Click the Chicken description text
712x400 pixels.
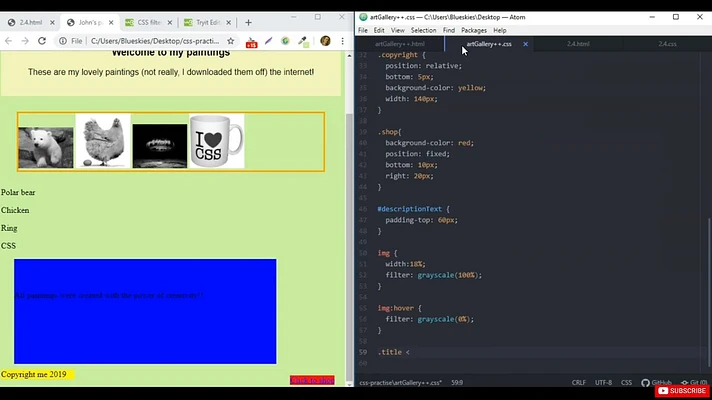15,210
